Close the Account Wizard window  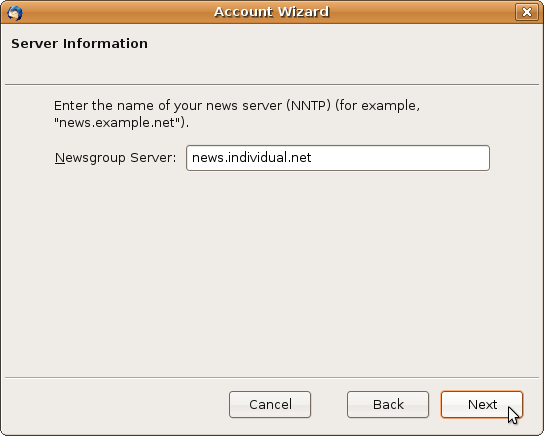click(x=527, y=12)
